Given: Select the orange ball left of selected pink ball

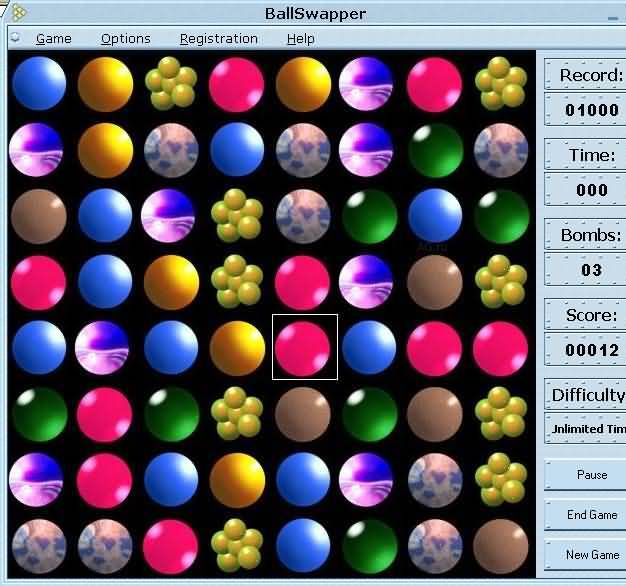Looking at the screenshot, I should click(x=237, y=347).
